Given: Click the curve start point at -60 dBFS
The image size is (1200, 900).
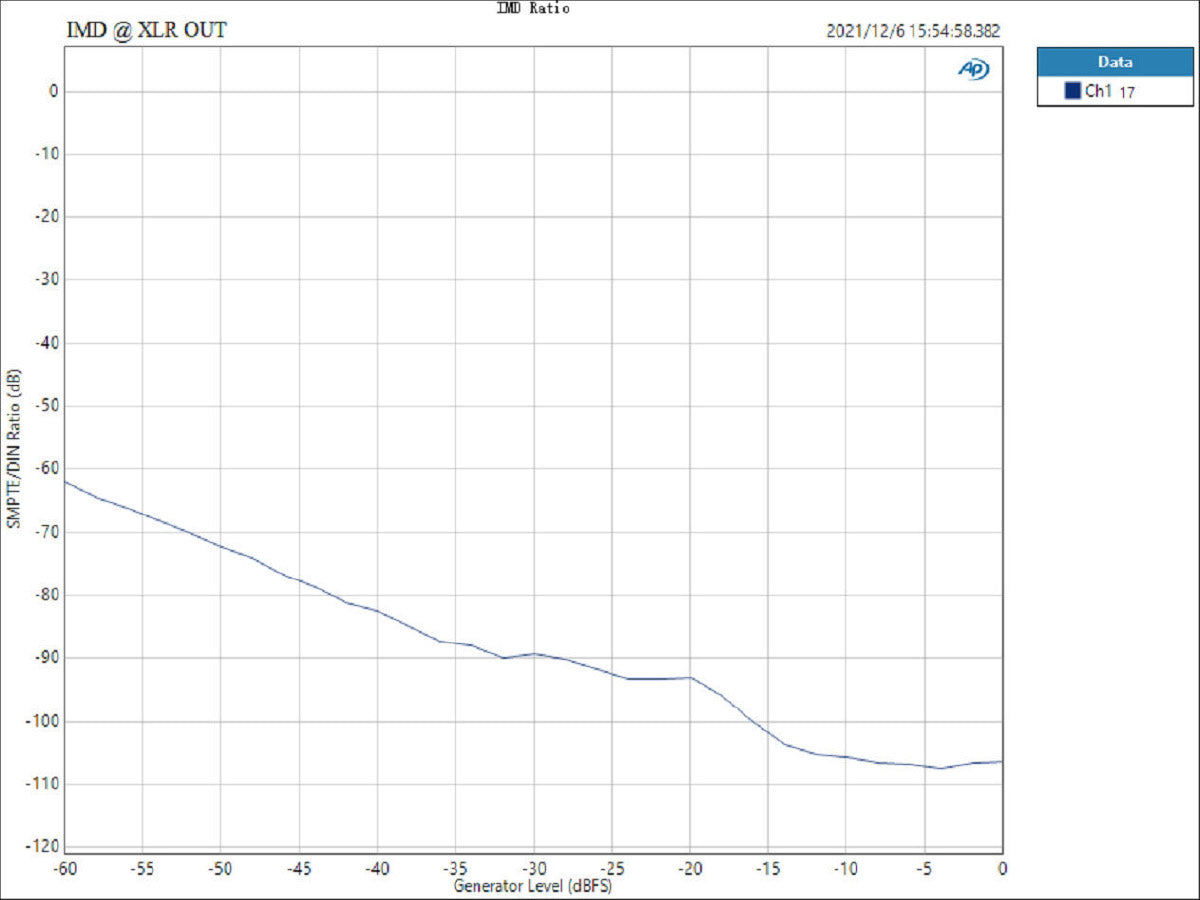Looking at the screenshot, I should (66, 482).
